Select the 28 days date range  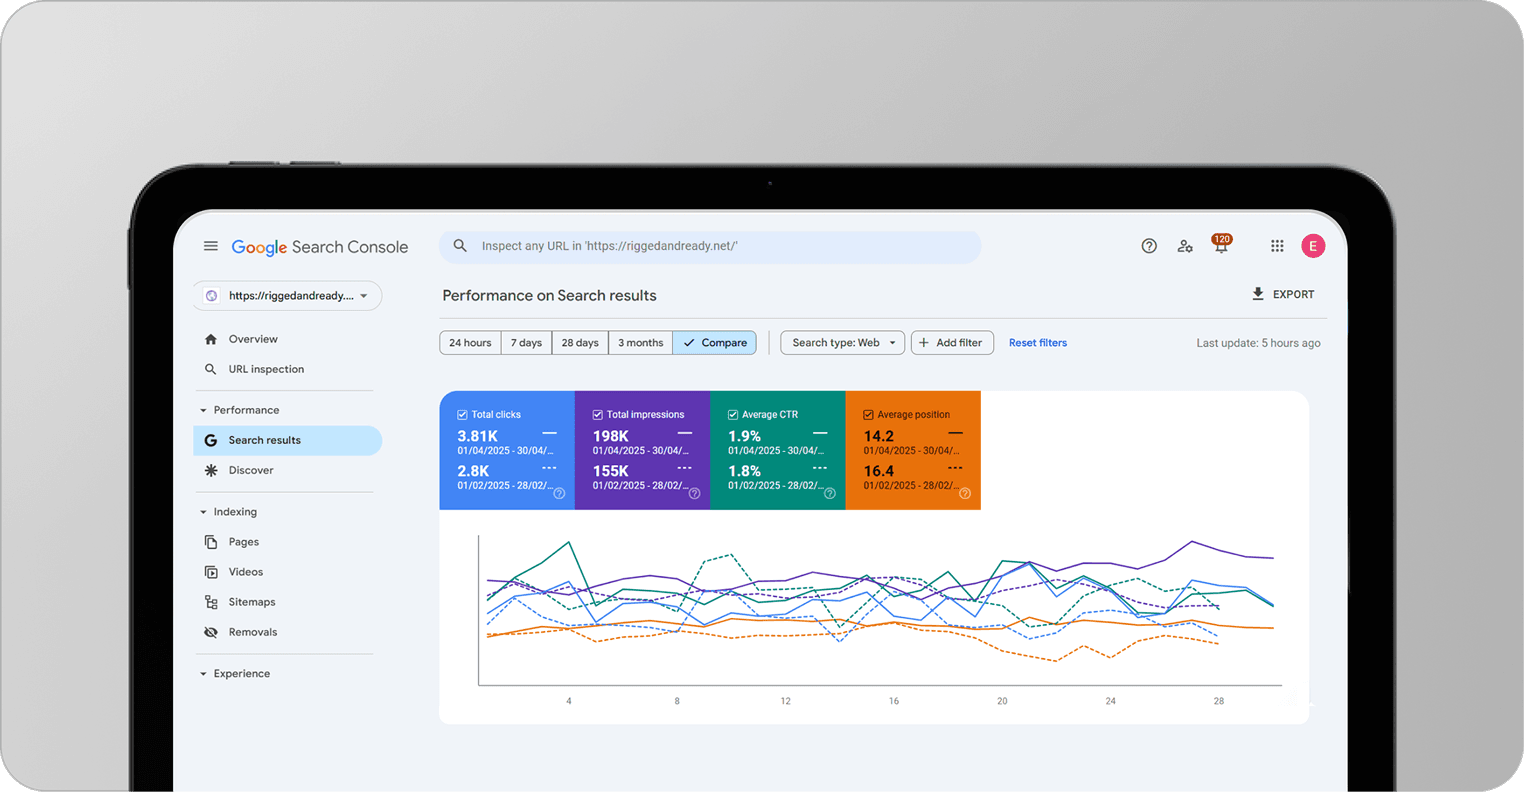click(x=580, y=343)
